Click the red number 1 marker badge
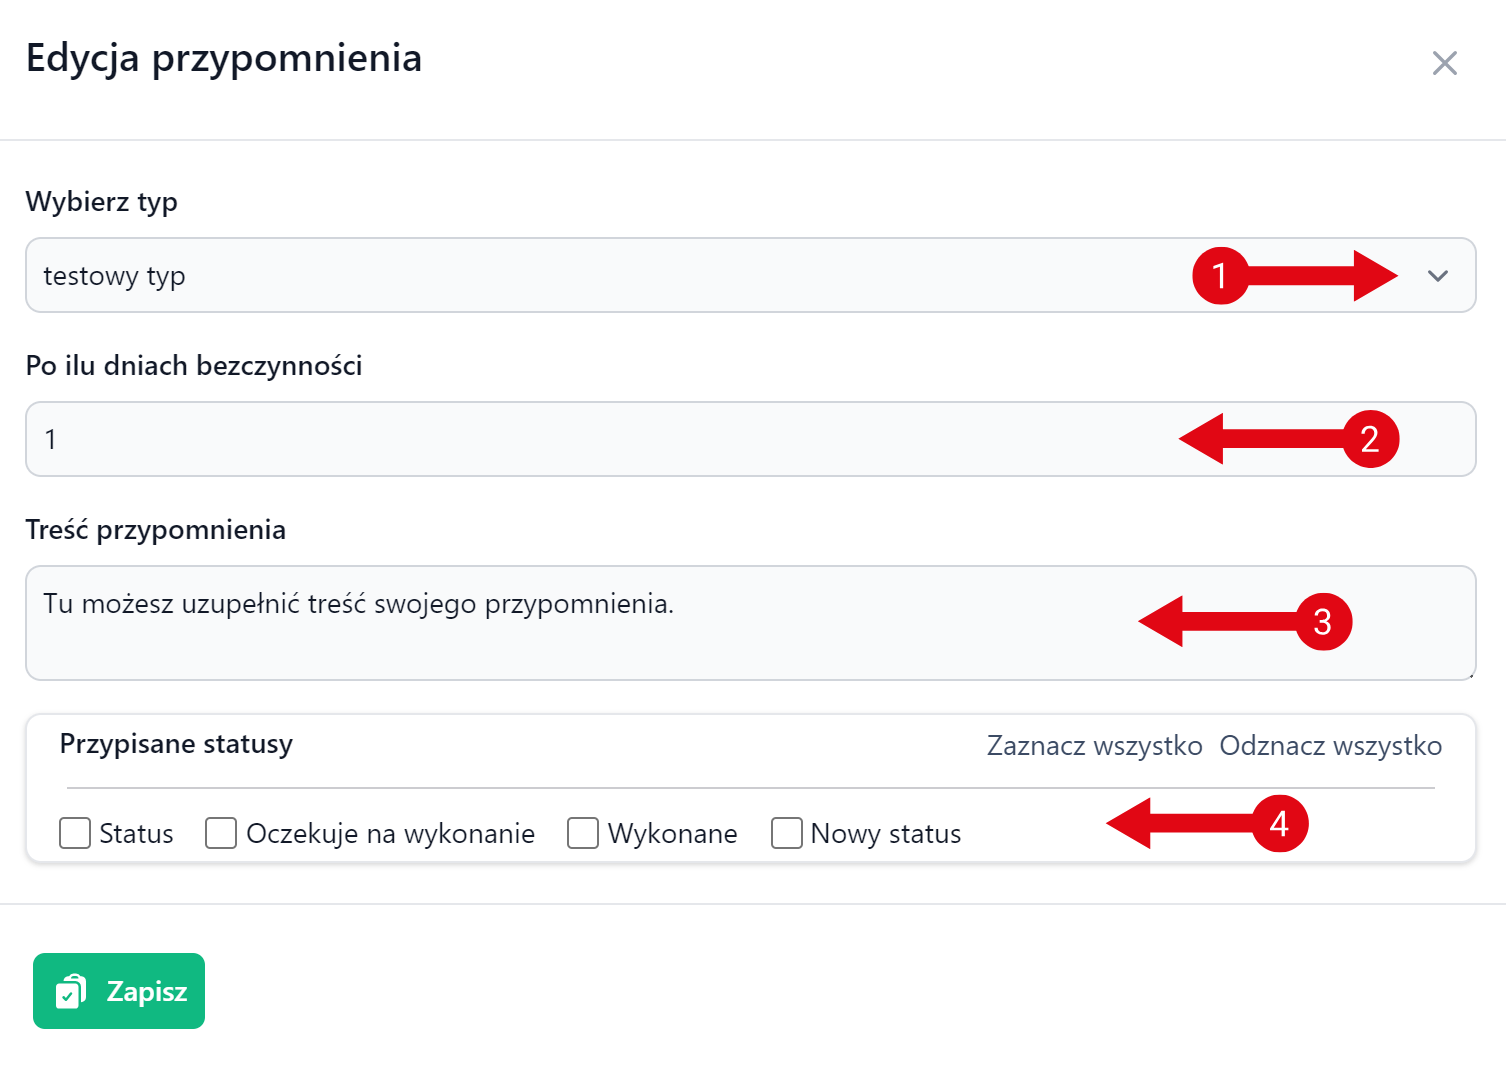 (1220, 275)
